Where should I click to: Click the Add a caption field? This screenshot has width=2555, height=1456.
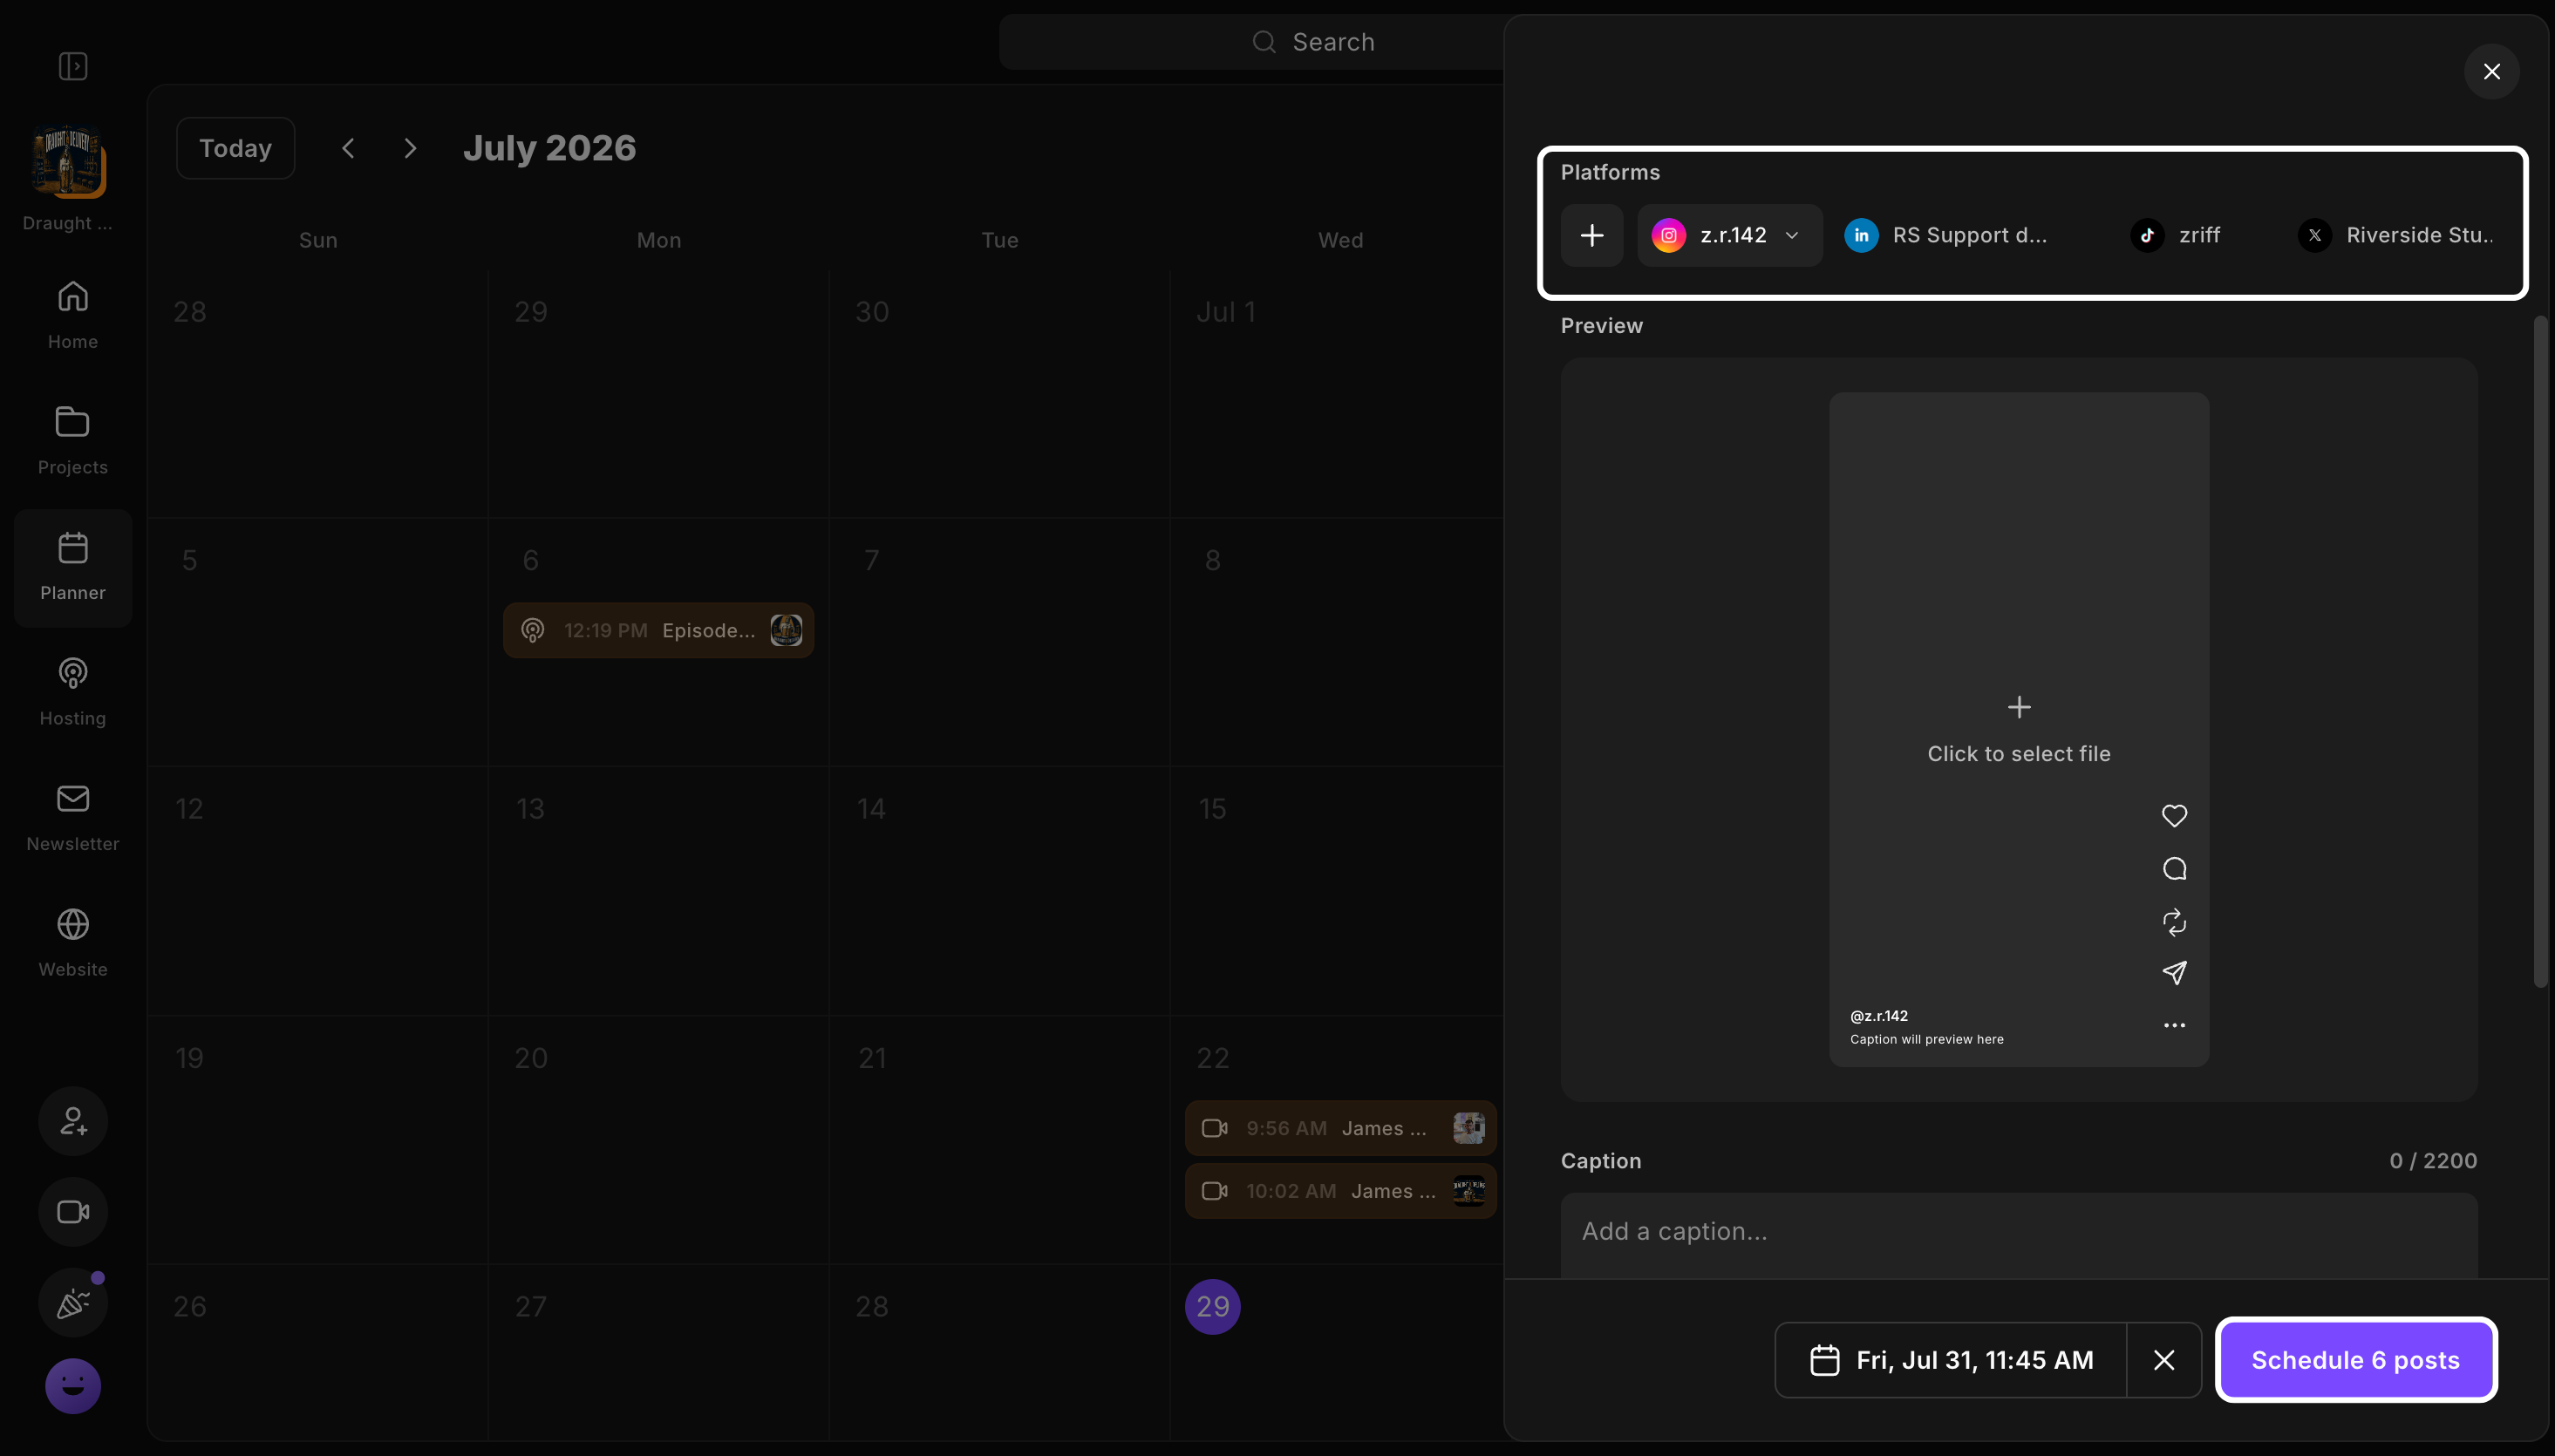click(x=2019, y=1234)
